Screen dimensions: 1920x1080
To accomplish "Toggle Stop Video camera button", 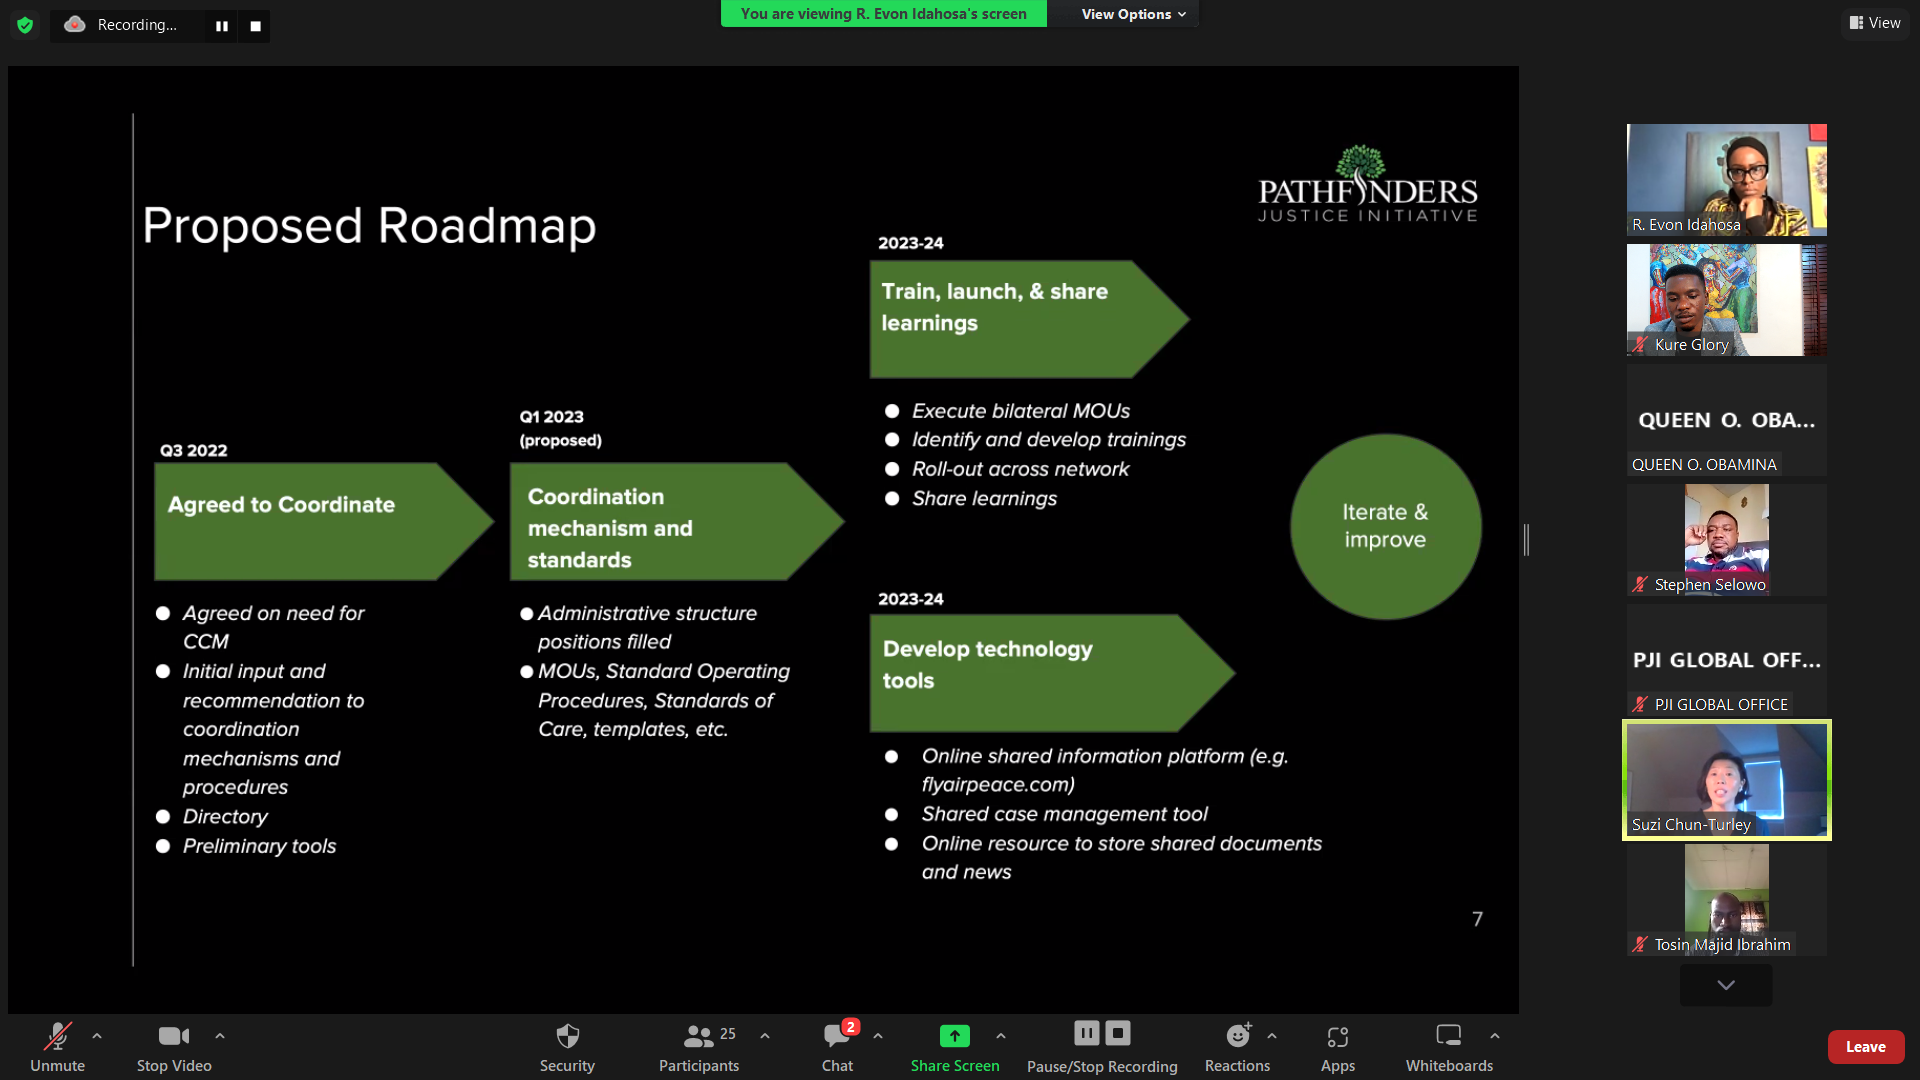I will pyautogui.click(x=173, y=1036).
